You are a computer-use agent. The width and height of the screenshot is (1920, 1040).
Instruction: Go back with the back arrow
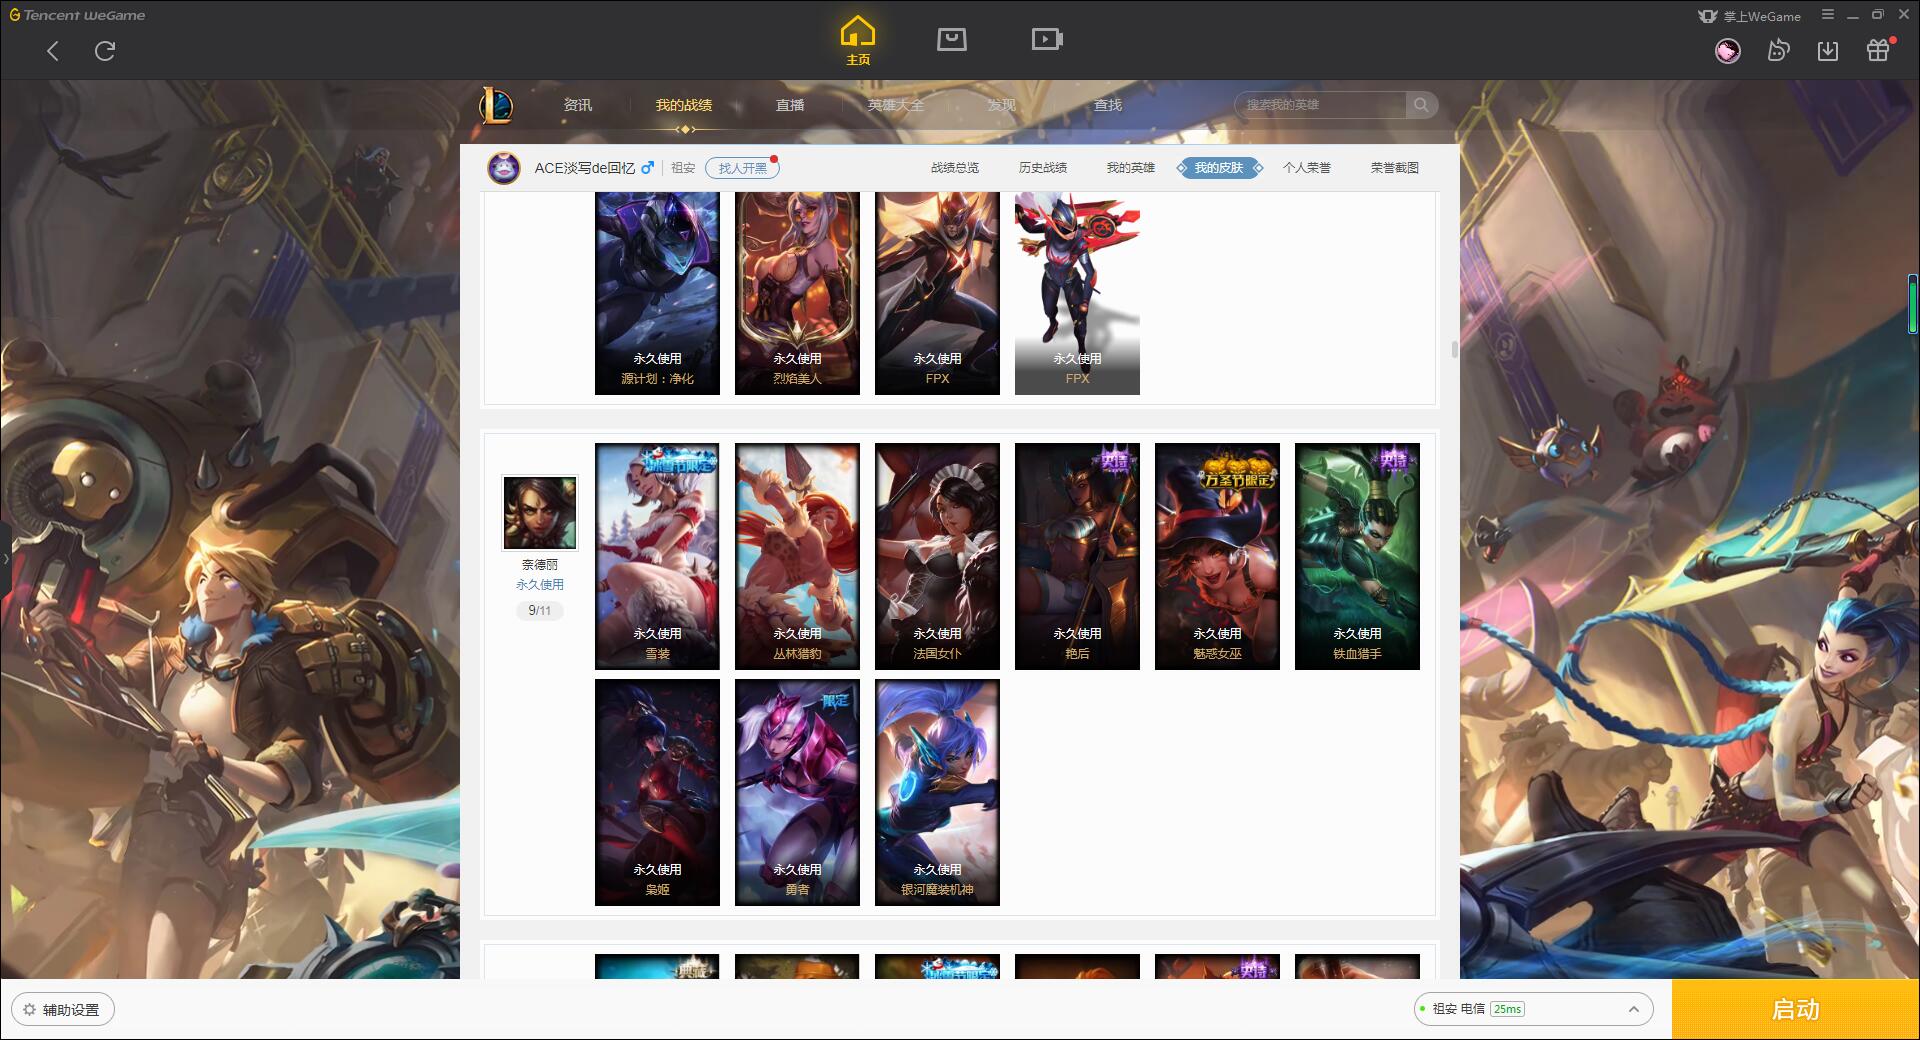point(53,51)
